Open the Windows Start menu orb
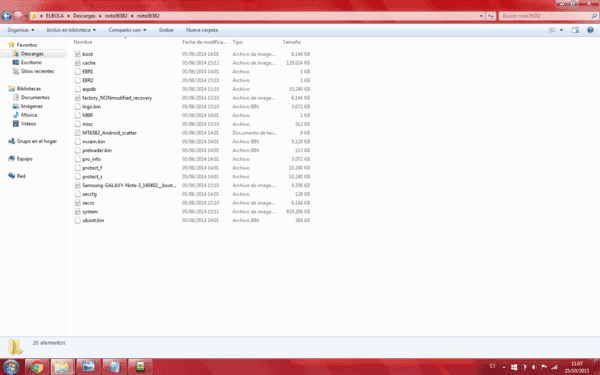The image size is (600, 375). tap(11, 367)
